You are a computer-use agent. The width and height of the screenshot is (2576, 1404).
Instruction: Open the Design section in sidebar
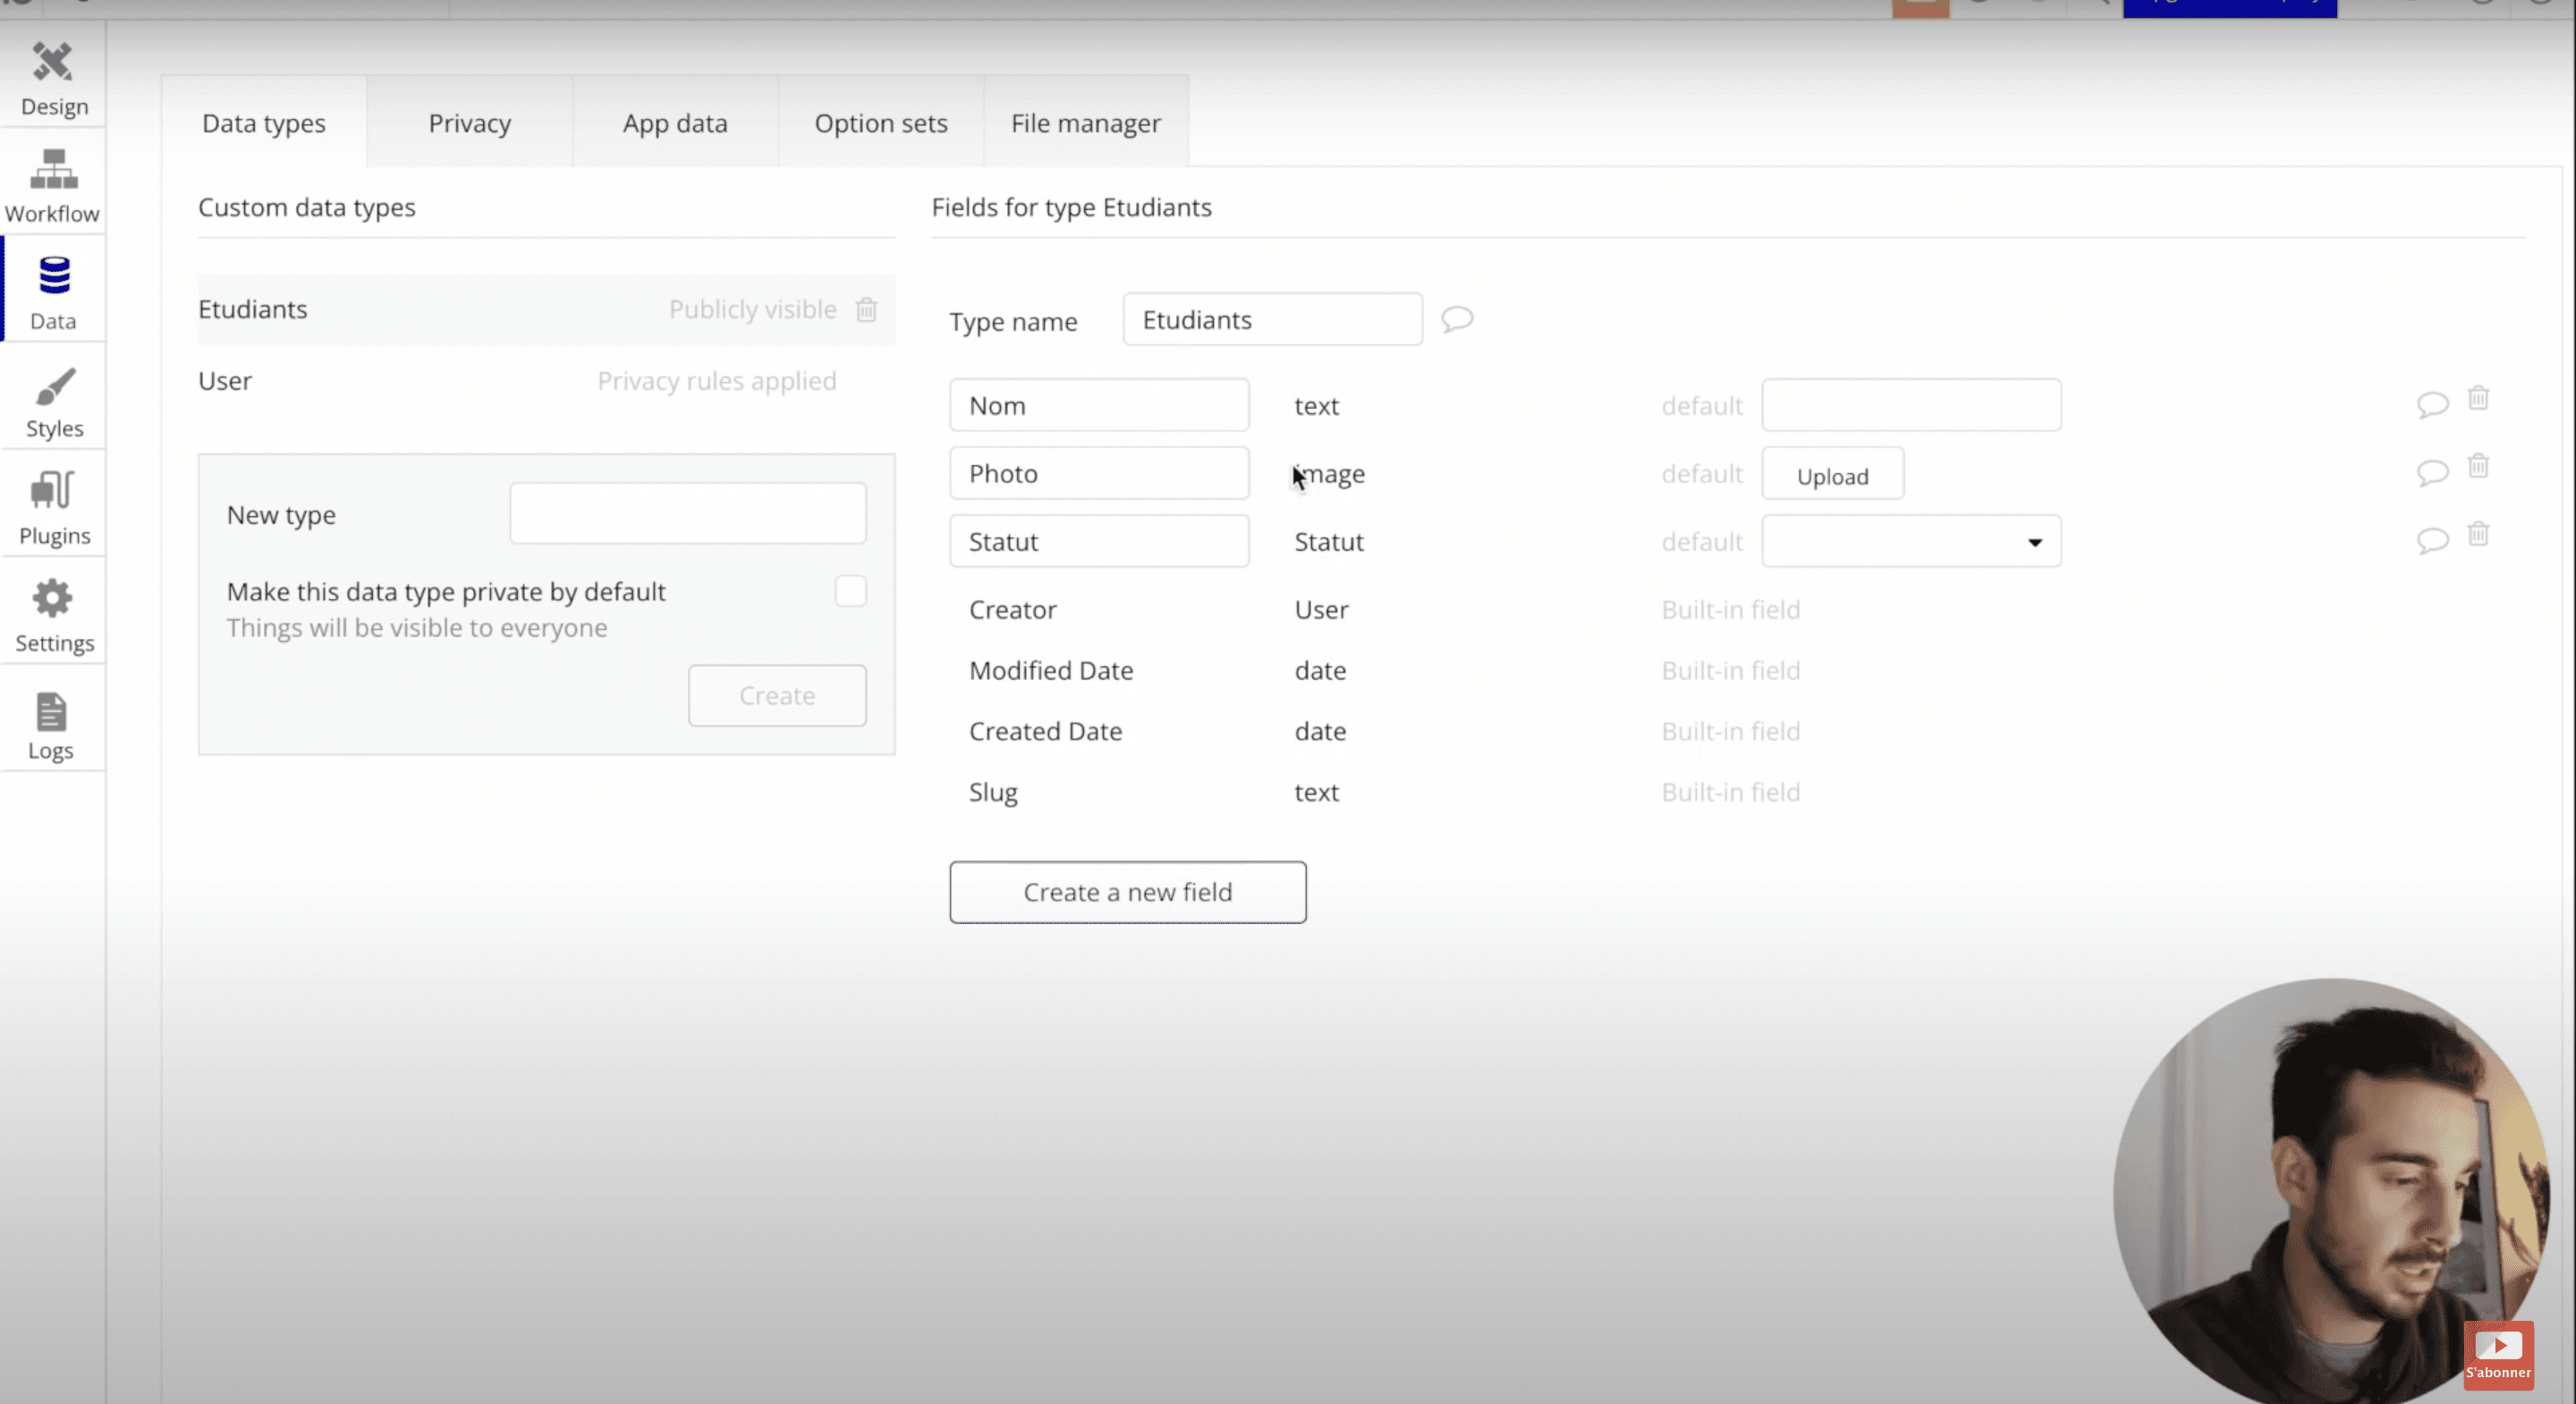(53, 79)
